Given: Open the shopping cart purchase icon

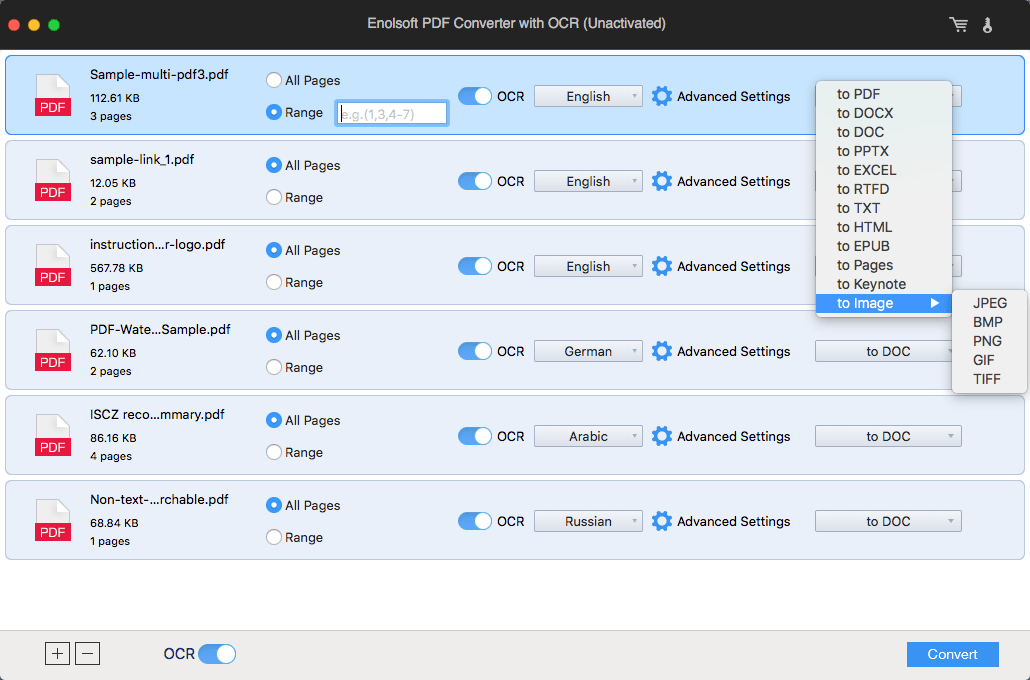Looking at the screenshot, I should pos(958,25).
